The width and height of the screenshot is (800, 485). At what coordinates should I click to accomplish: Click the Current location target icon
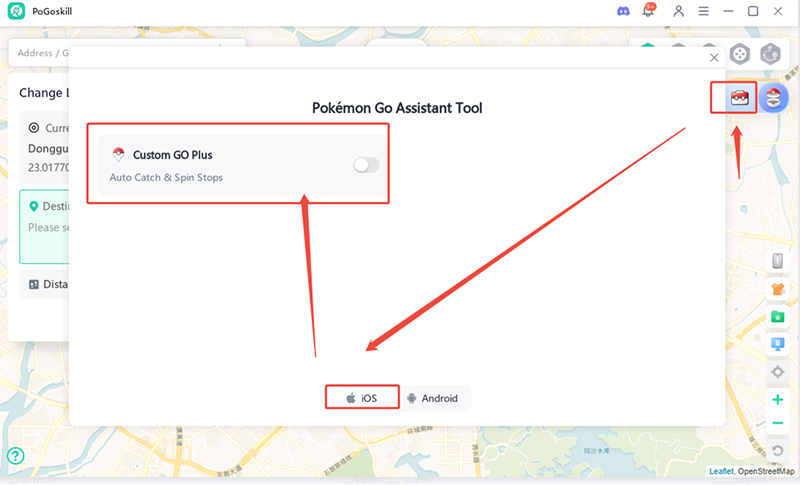click(34, 127)
